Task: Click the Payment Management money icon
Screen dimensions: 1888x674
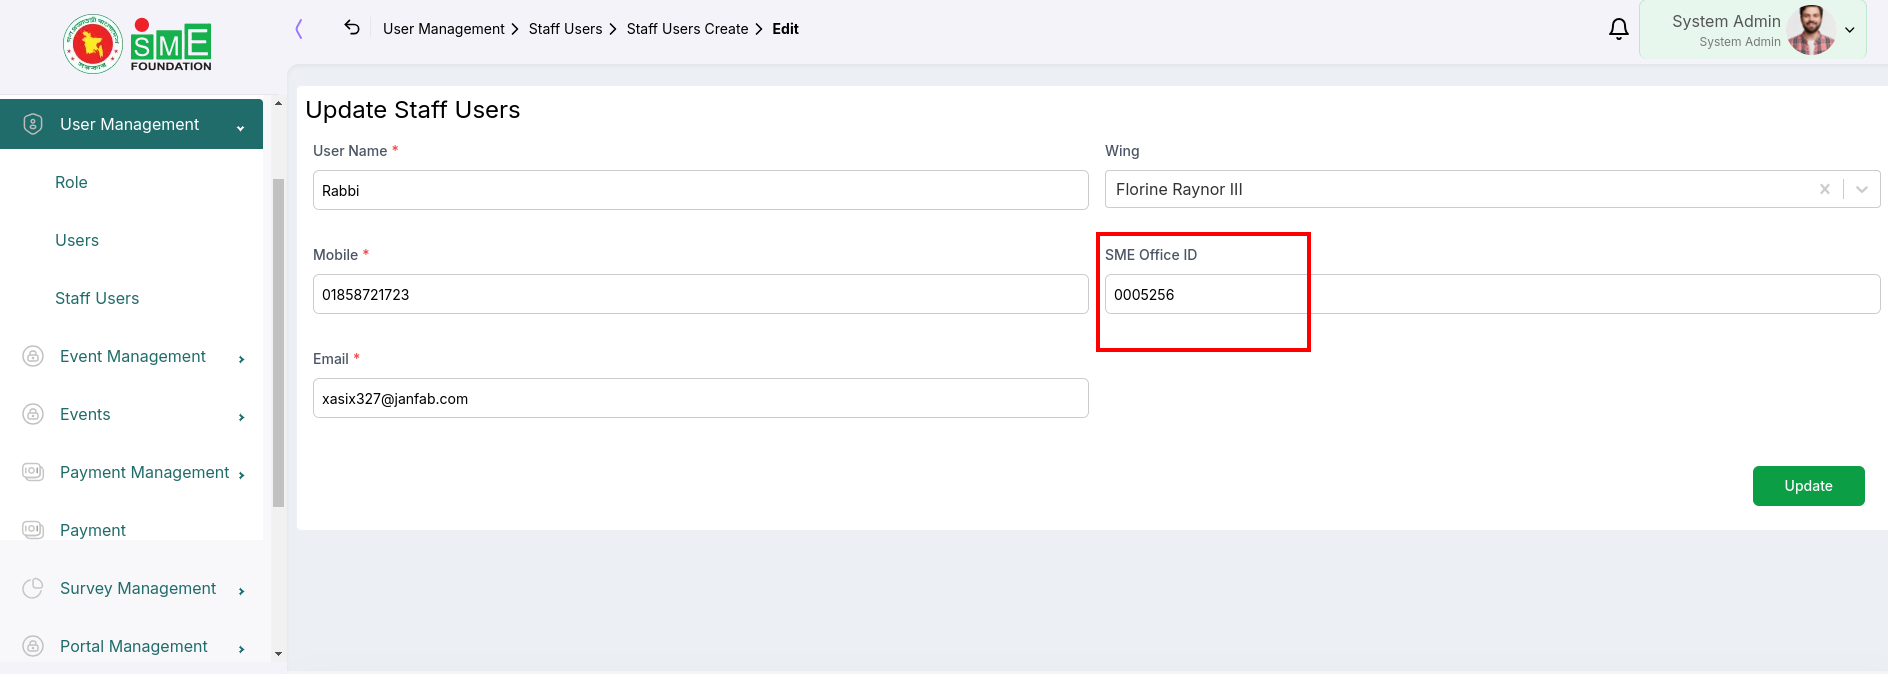Action: 33,472
